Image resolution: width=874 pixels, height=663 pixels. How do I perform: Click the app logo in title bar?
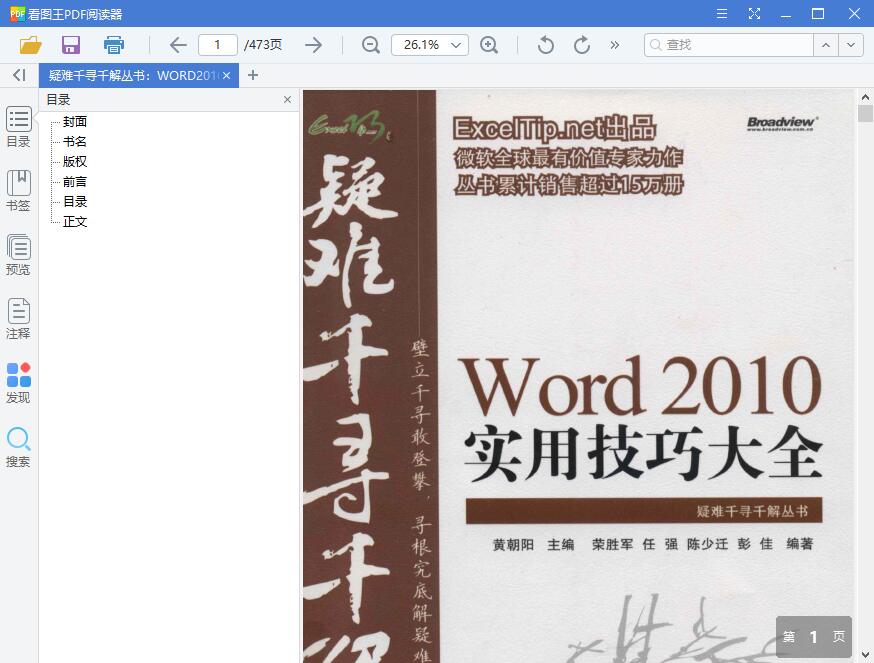coord(17,13)
